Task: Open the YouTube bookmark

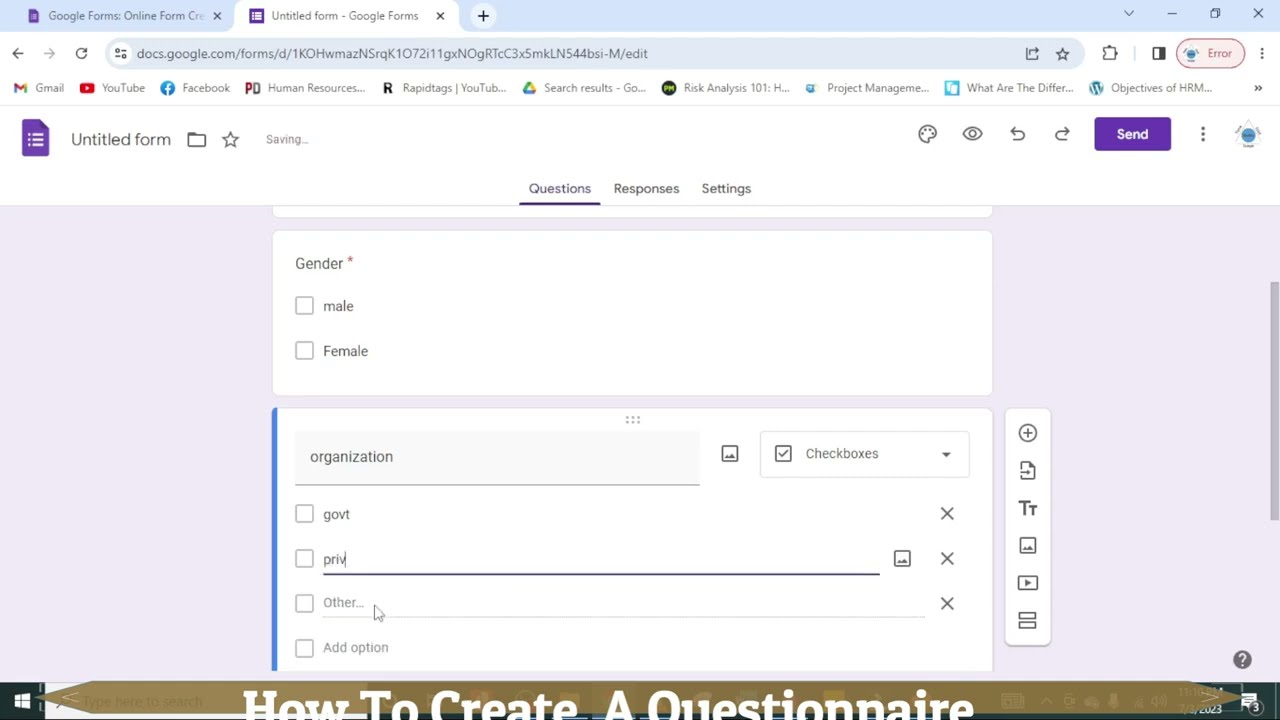Action: [x=112, y=88]
